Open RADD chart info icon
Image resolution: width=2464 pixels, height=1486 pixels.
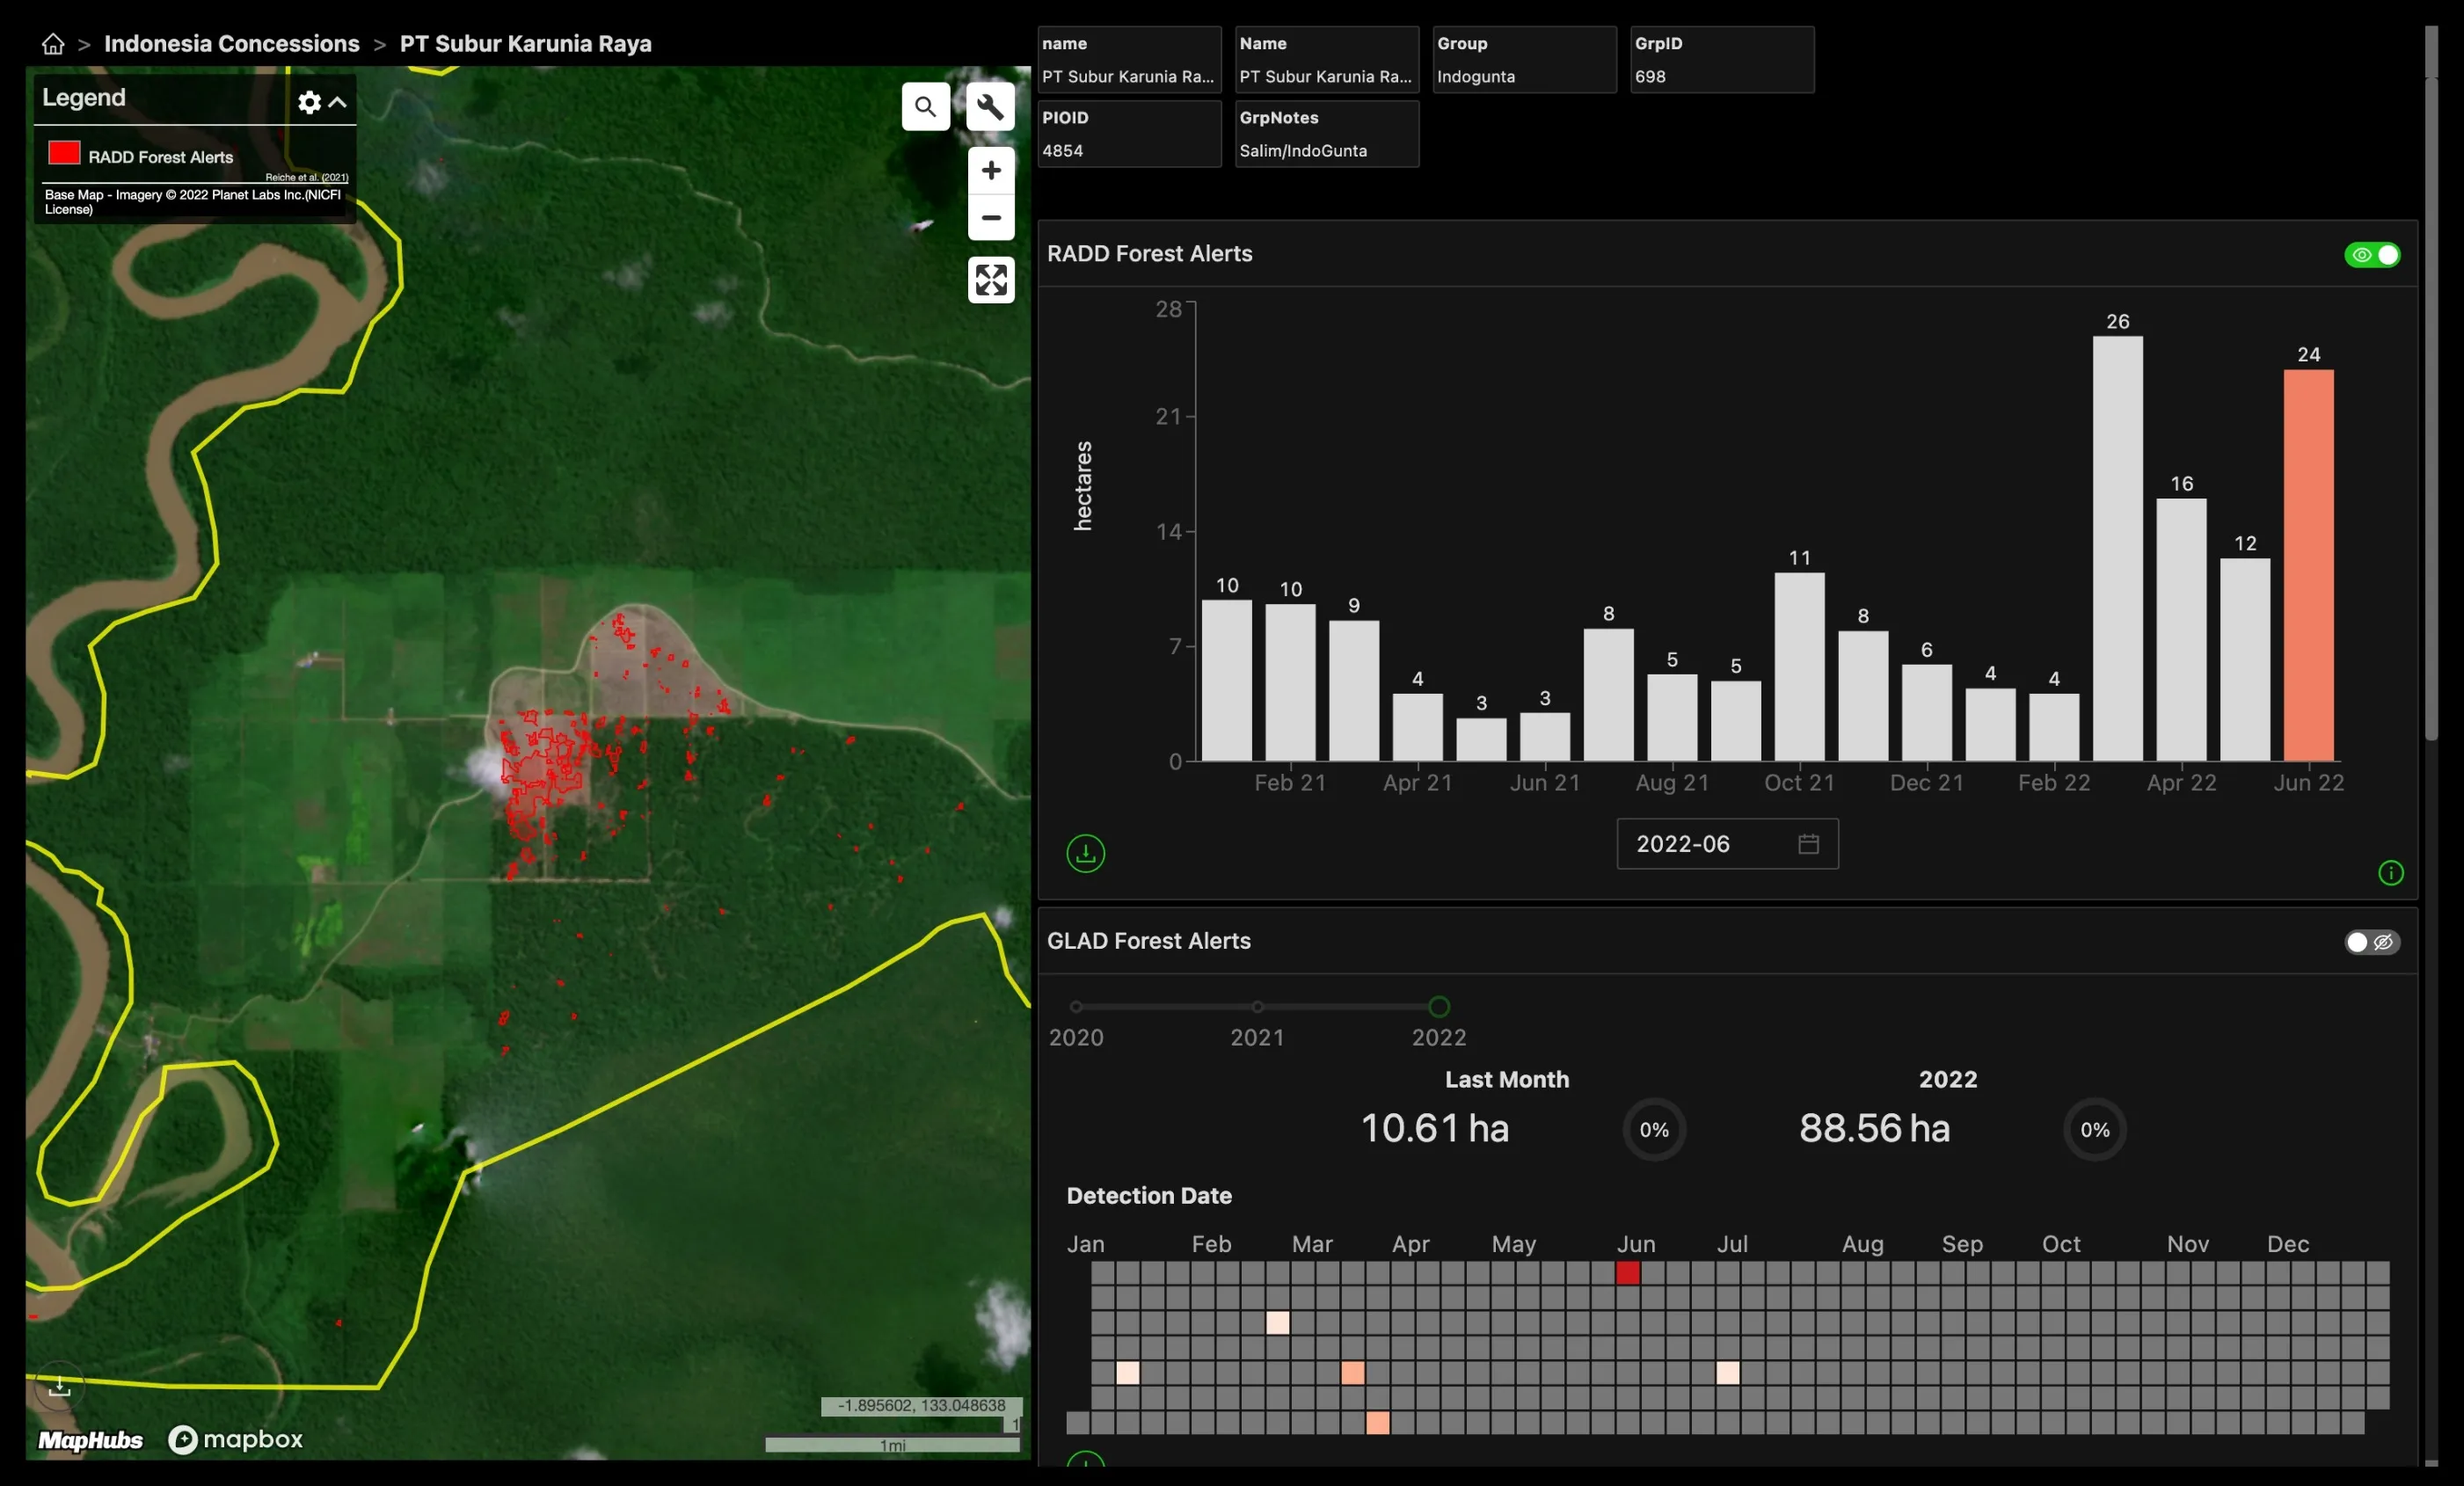(2390, 873)
